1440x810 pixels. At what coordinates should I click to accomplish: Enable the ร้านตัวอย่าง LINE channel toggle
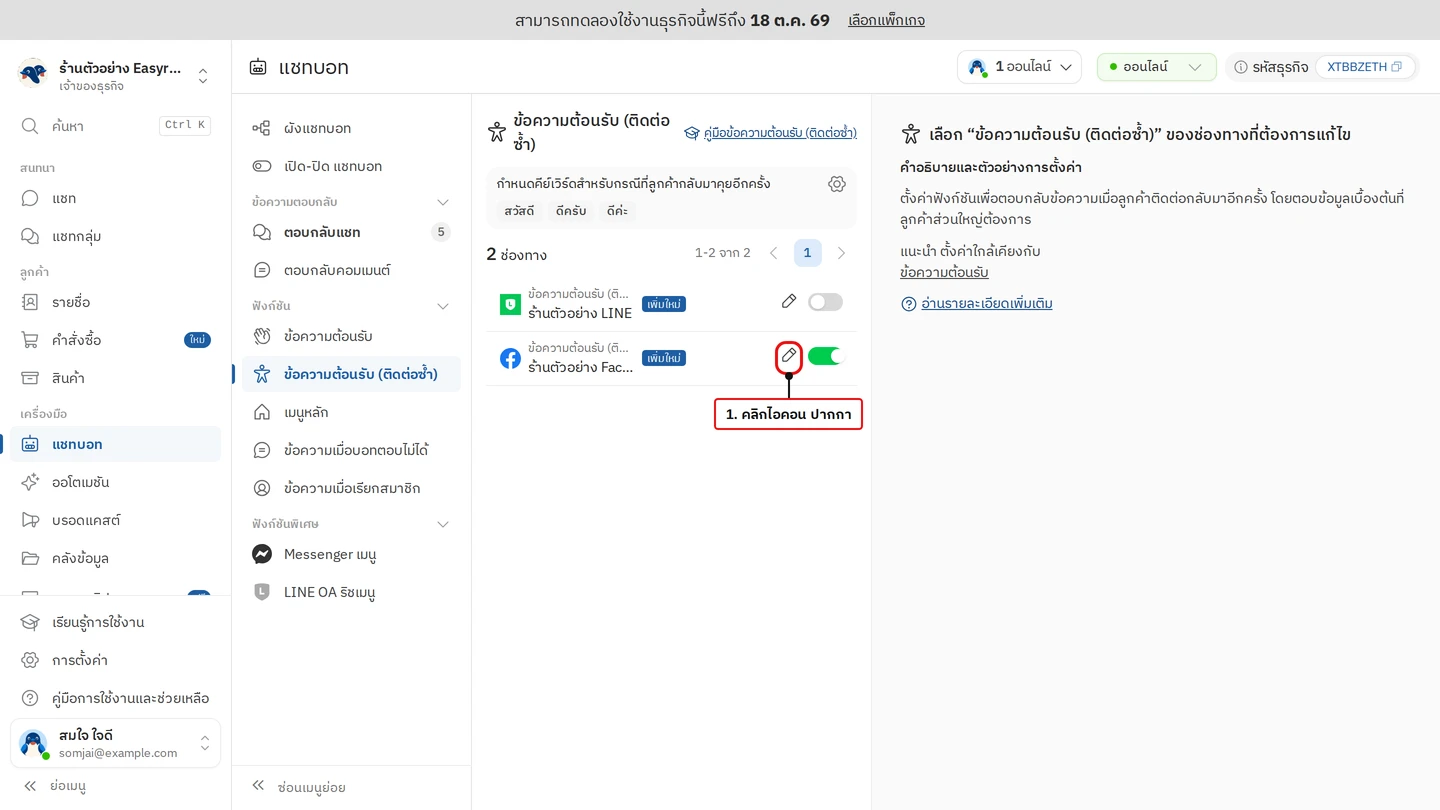825,302
